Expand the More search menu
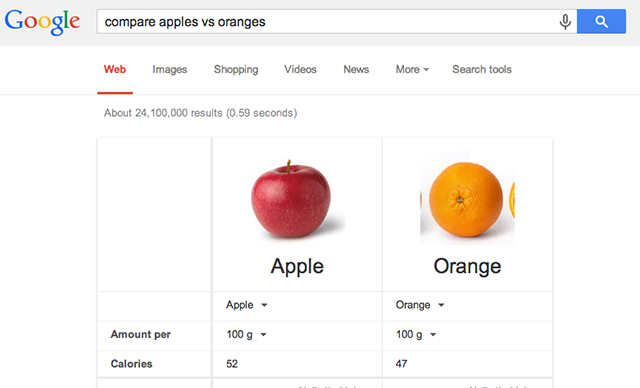The image size is (640, 388). click(x=412, y=69)
